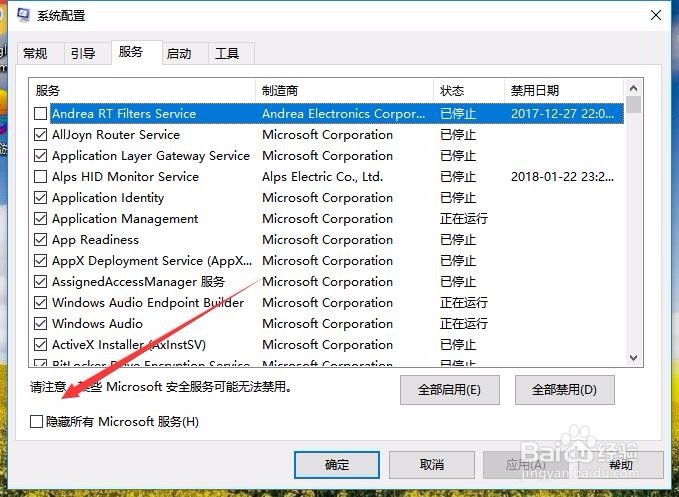This screenshot has width=679, height=497.
Task: Select the Windows Audio 正在运行 status
Action: click(464, 323)
